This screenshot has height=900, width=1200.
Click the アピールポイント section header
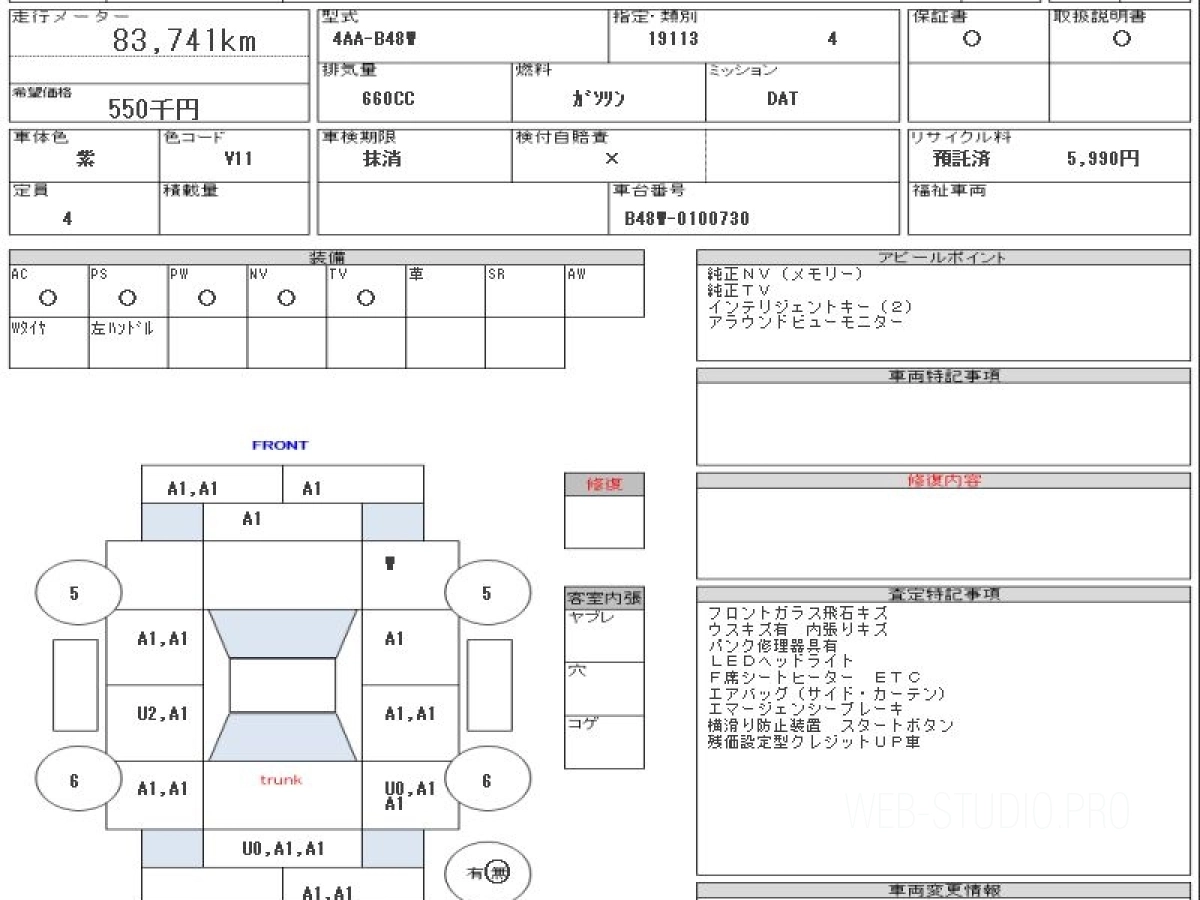[945, 257]
